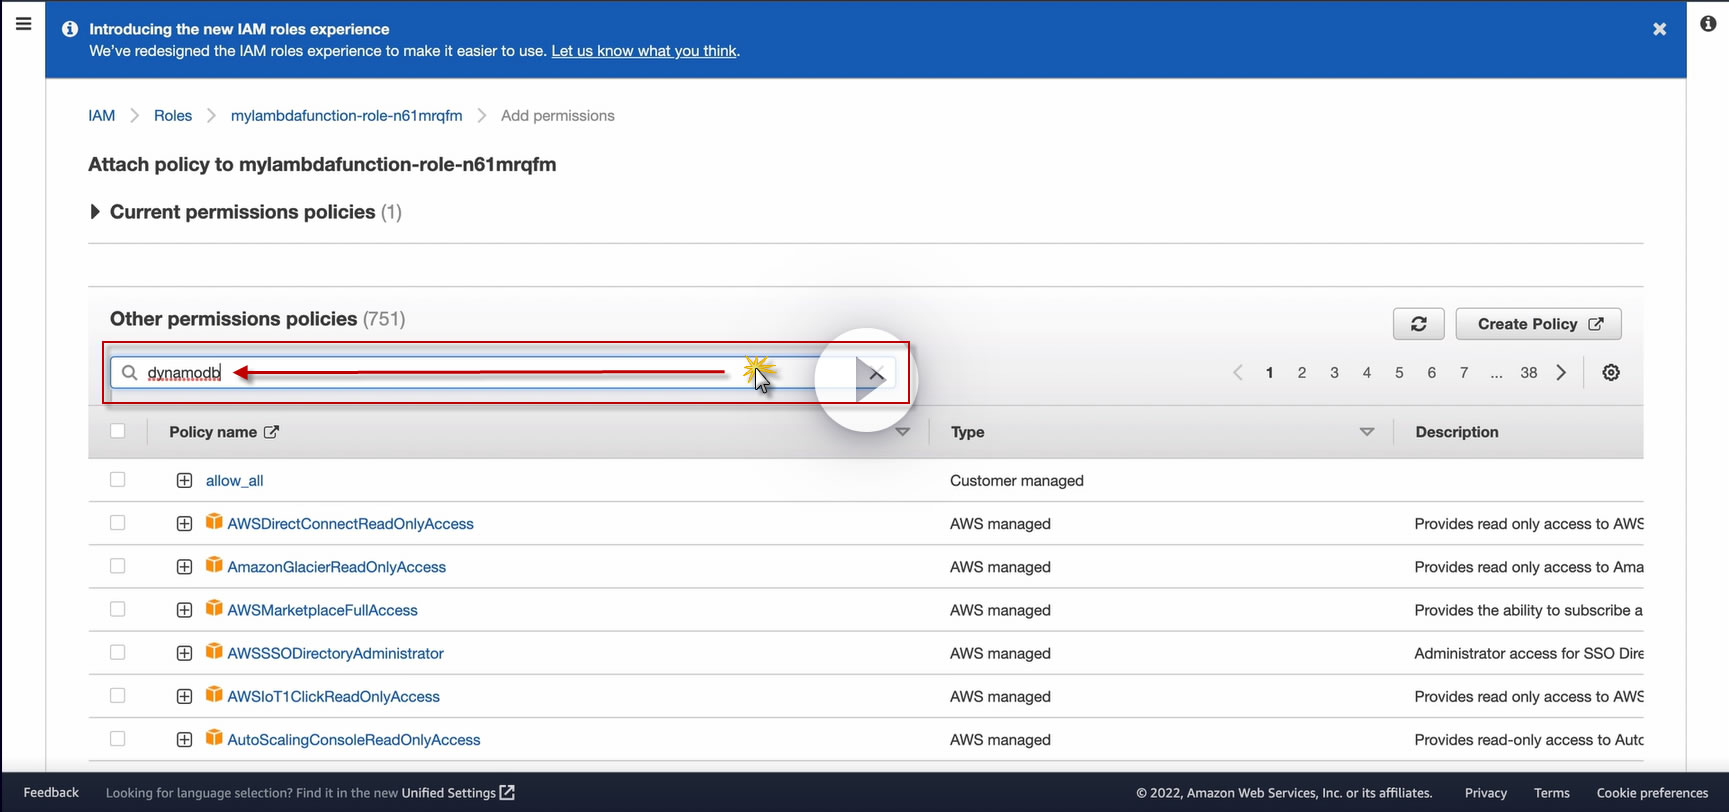The width and height of the screenshot is (1729, 812).
Task: Dismiss the new IAM roles experience banner
Action: [x=1660, y=29]
